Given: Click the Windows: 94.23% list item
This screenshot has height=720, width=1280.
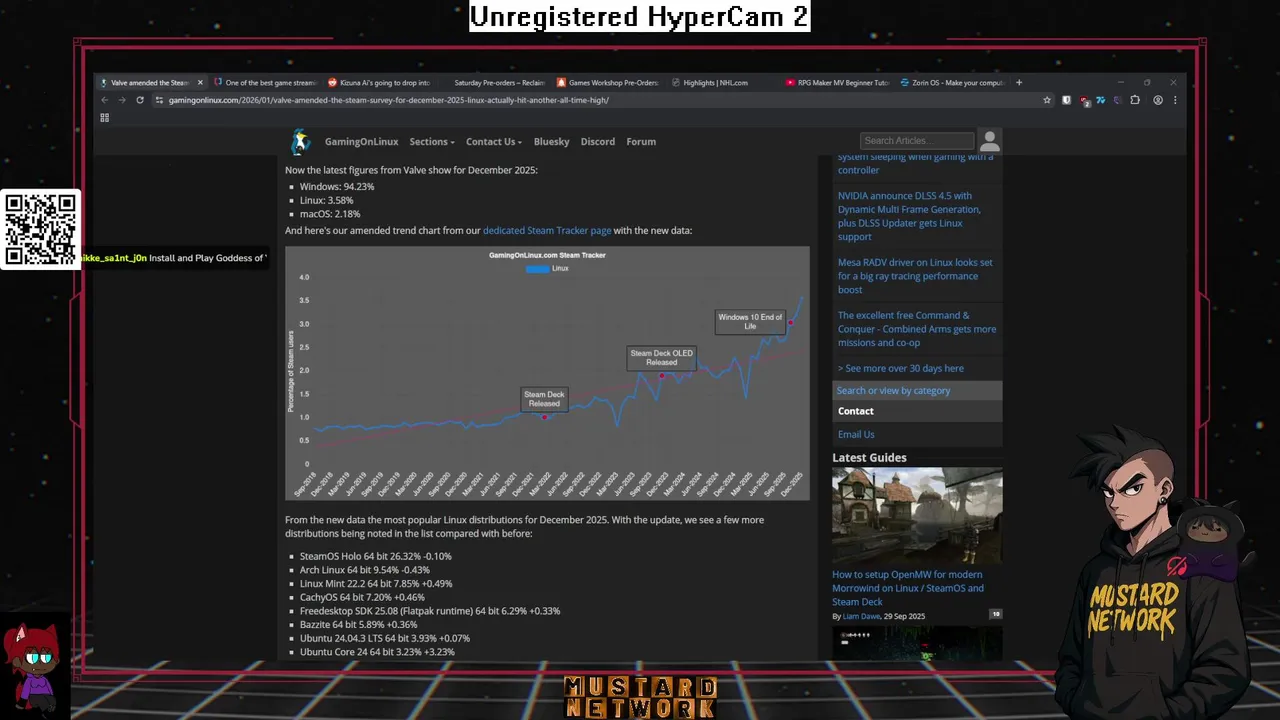Looking at the screenshot, I should (337, 187).
